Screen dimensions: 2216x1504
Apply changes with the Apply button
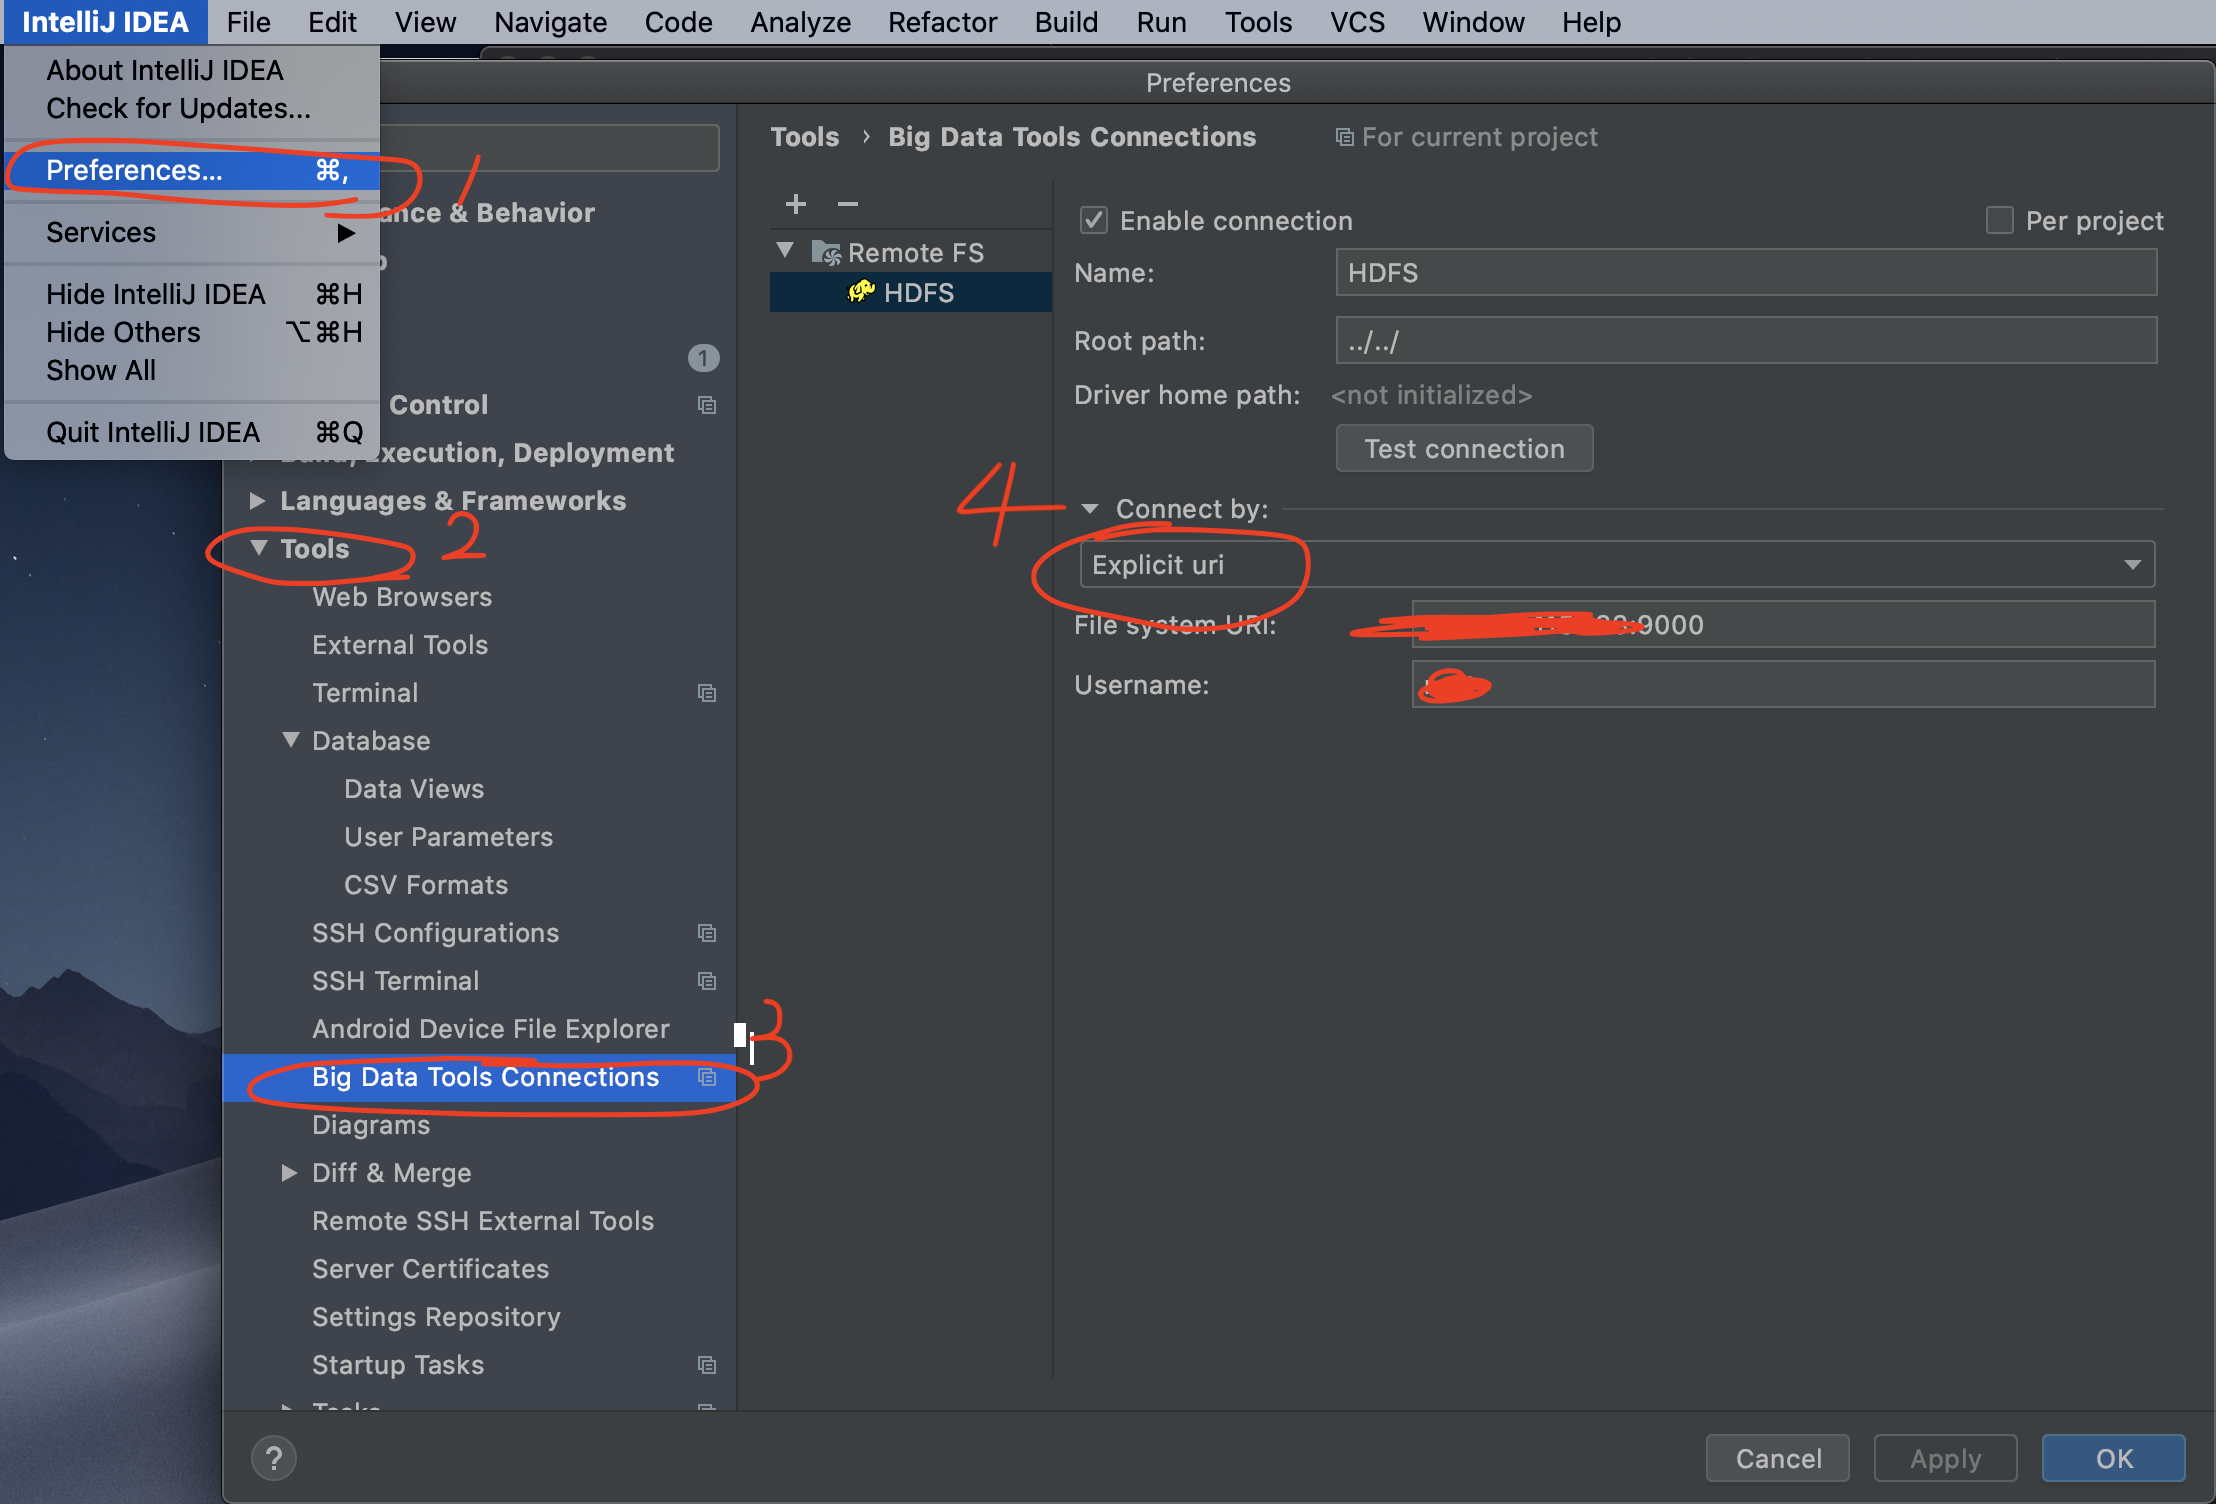point(1944,1458)
